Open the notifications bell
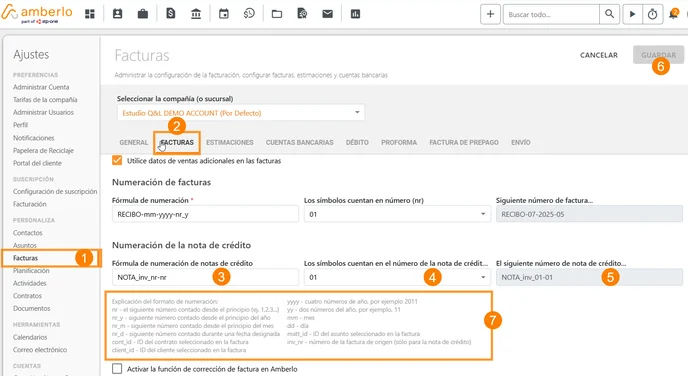 click(x=674, y=14)
